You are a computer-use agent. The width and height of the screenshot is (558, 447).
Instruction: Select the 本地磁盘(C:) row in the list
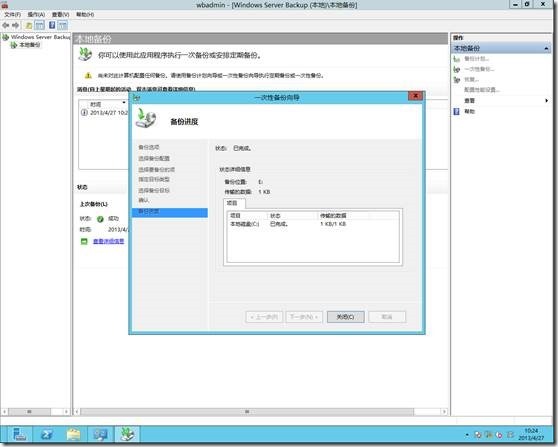coord(312,224)
